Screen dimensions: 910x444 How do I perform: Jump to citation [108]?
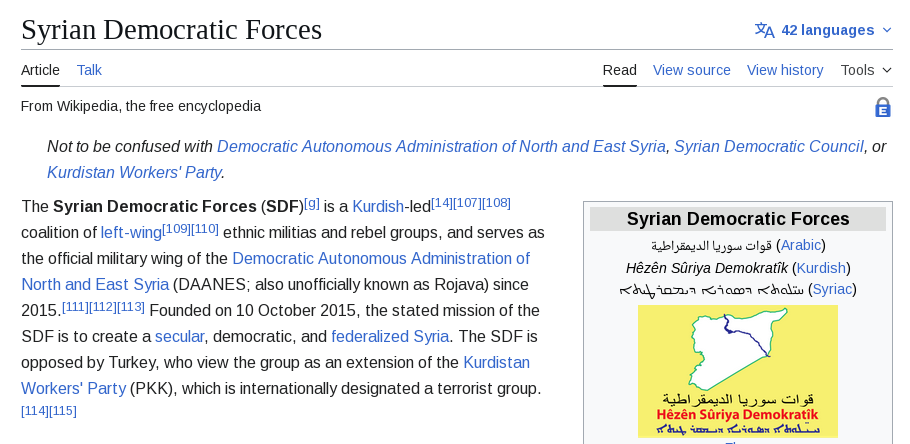coord(496,203)
